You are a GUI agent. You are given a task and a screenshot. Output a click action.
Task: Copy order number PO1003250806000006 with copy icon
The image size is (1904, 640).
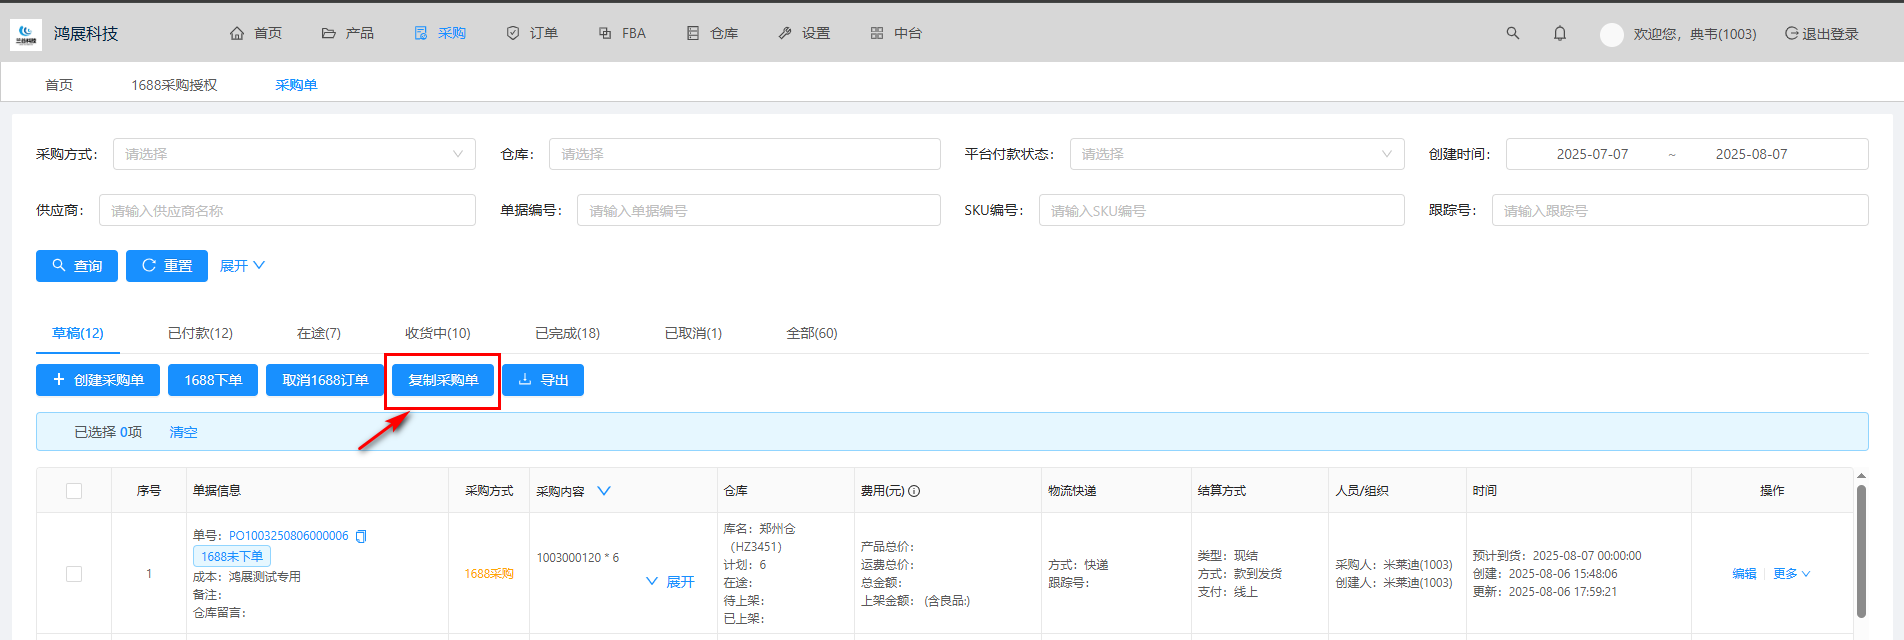(x=361, y=536)
